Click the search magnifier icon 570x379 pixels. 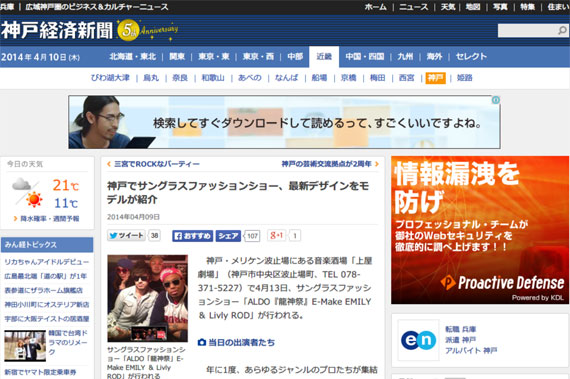point(562,31)
